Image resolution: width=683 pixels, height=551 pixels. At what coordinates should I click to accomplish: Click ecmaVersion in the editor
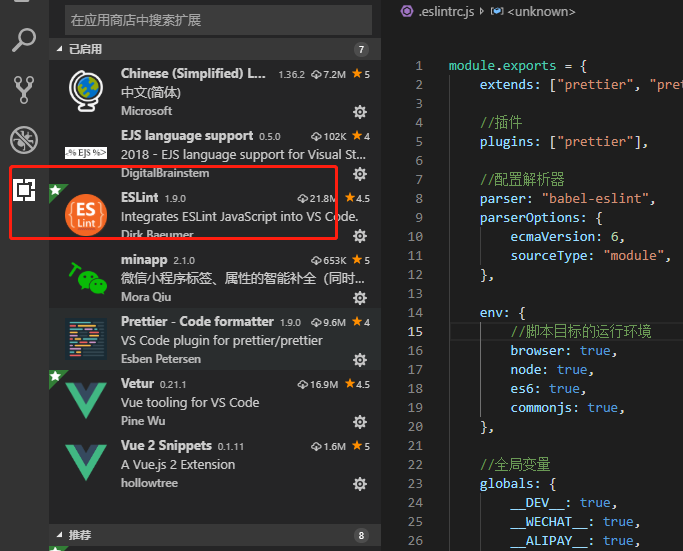tap(553, 237)
